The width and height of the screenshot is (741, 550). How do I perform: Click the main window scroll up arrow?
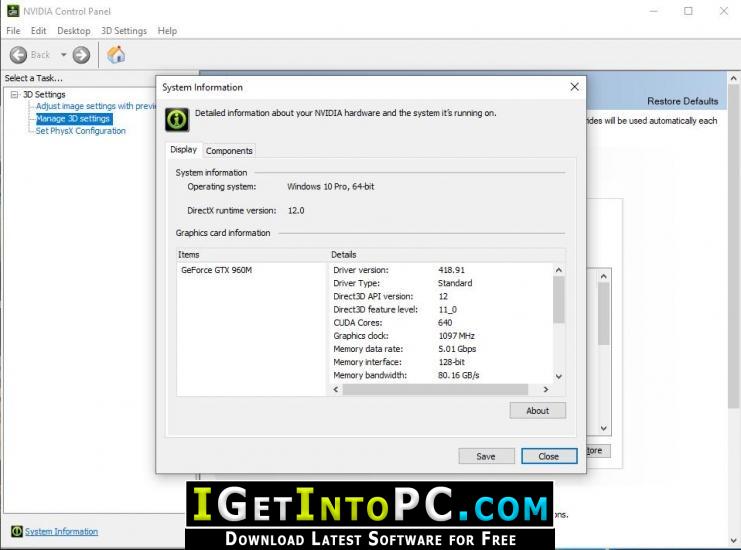point(733,78)
